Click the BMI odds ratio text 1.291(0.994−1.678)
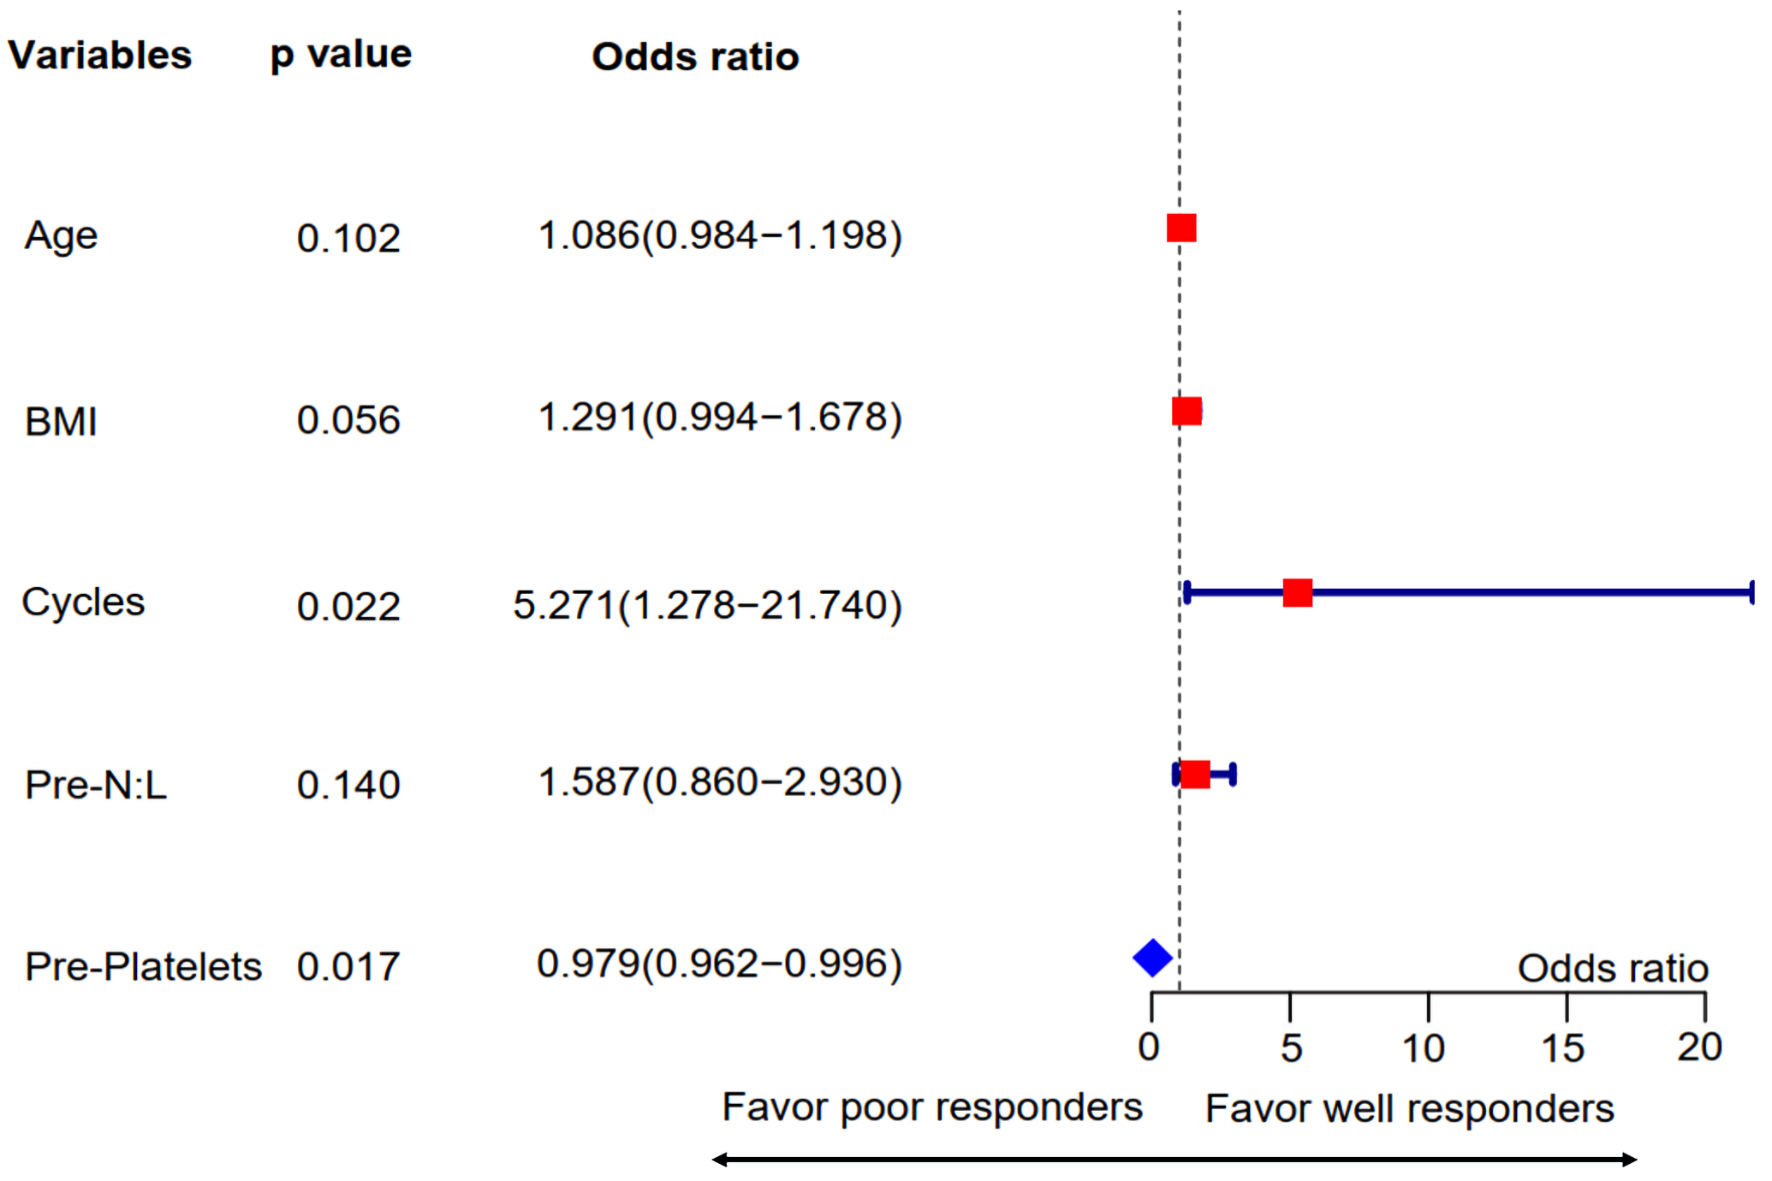 click(719, 417)
